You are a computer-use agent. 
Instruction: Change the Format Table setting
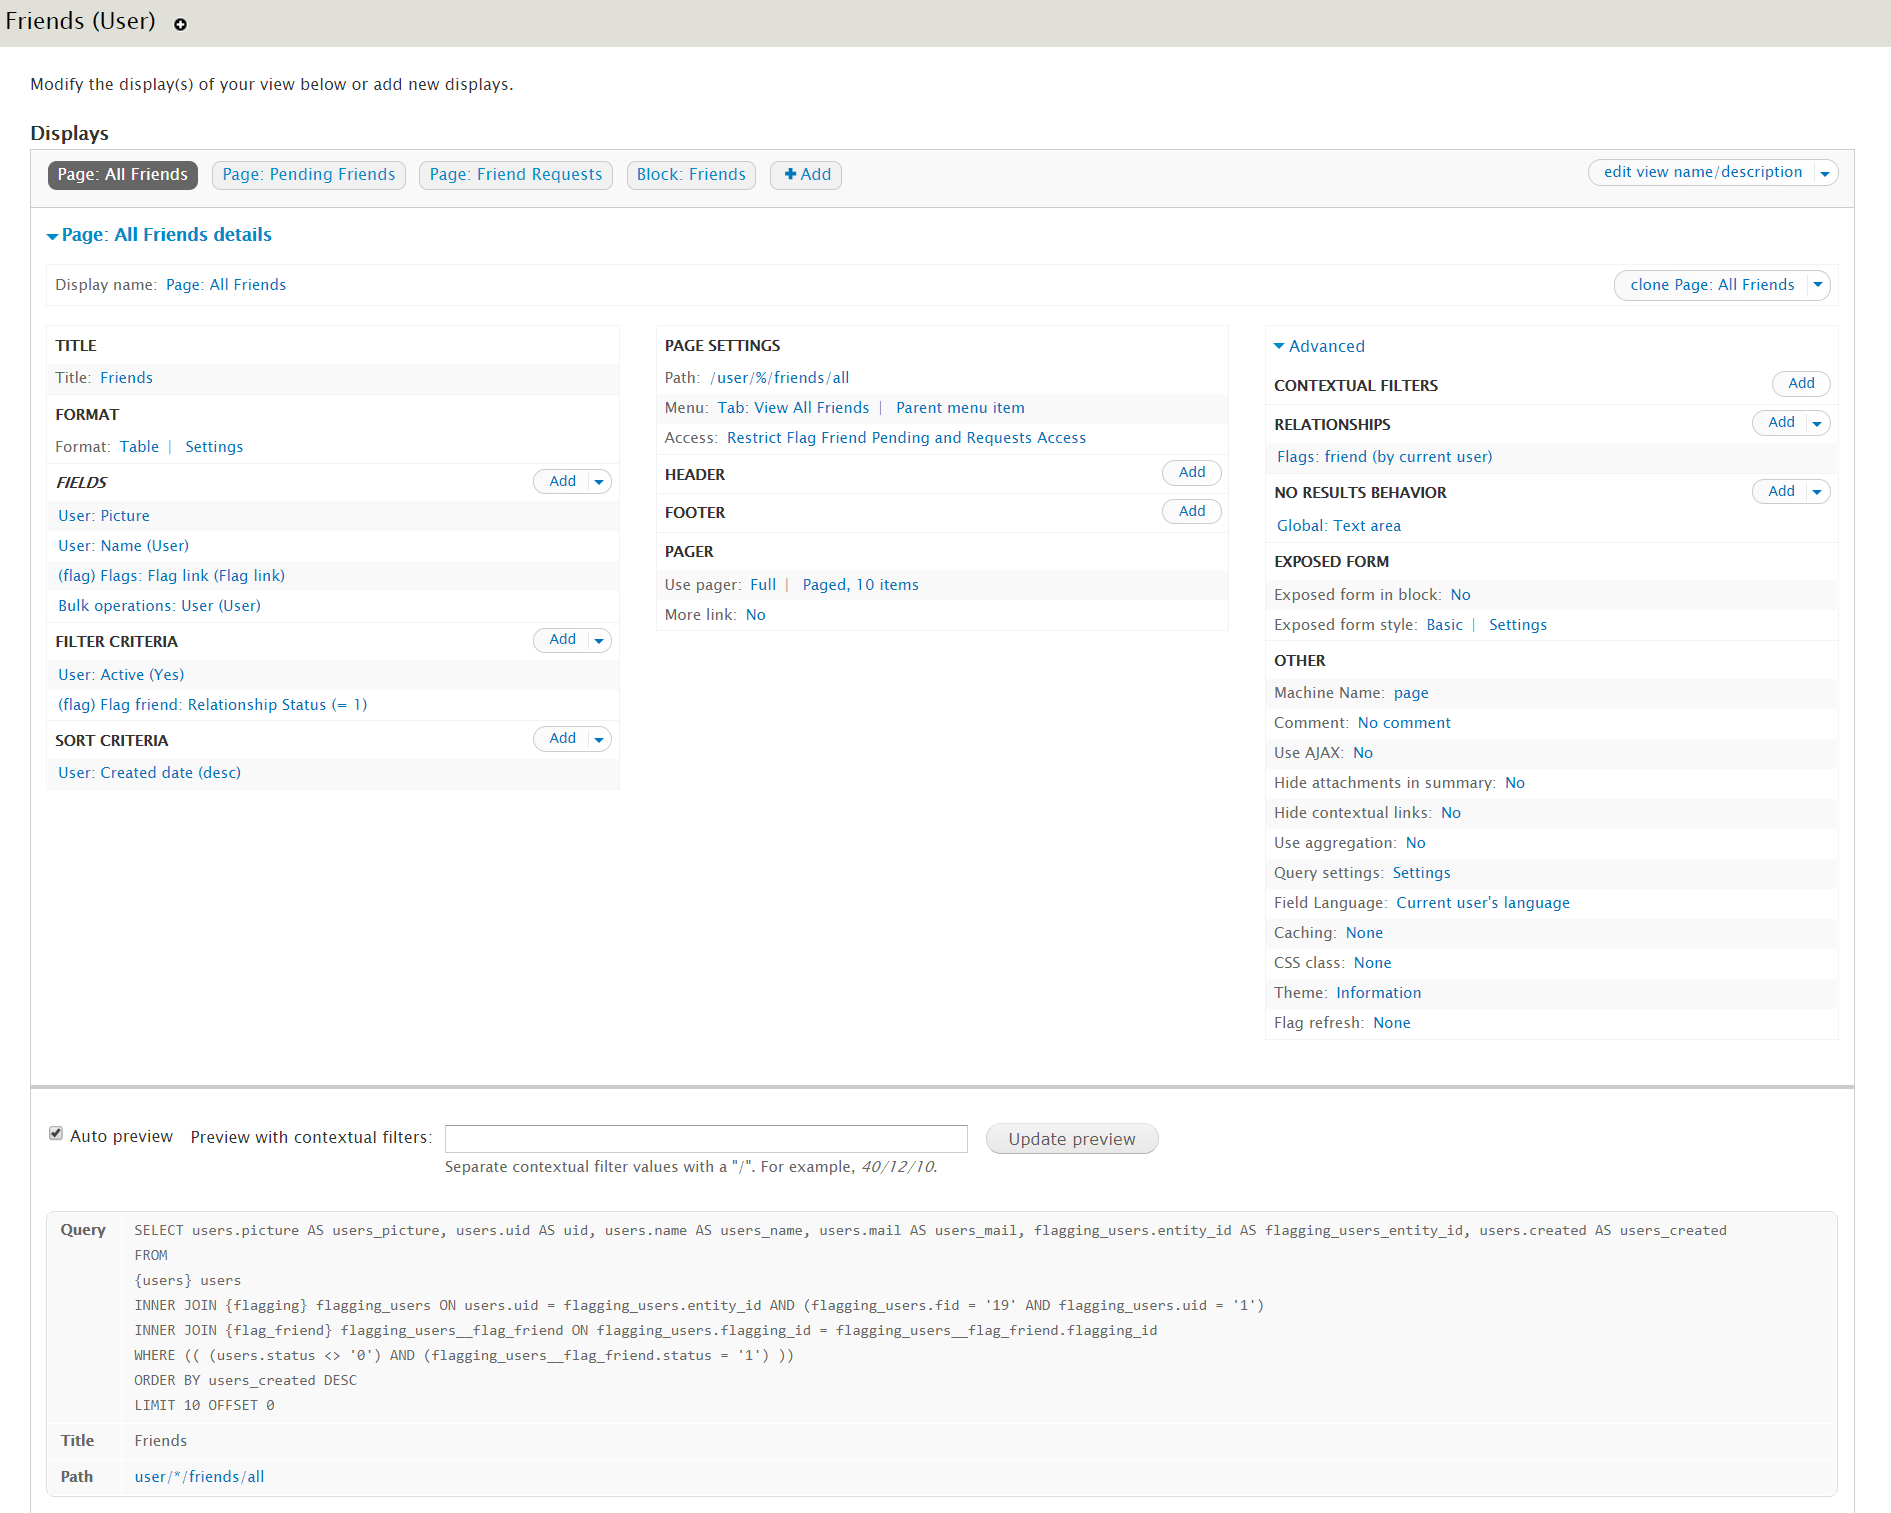pyautogui.click(x=139, y=447)
